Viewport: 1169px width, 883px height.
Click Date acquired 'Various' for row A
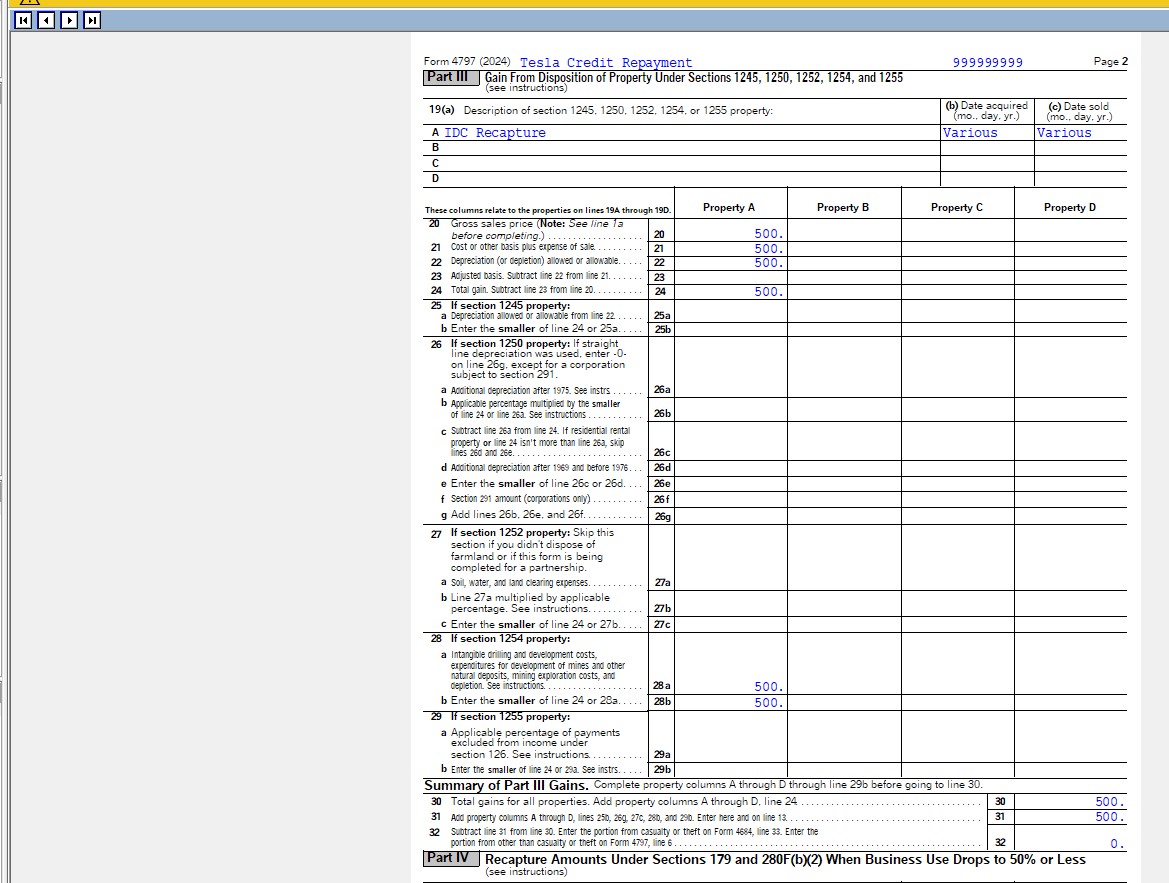[970, 133]
